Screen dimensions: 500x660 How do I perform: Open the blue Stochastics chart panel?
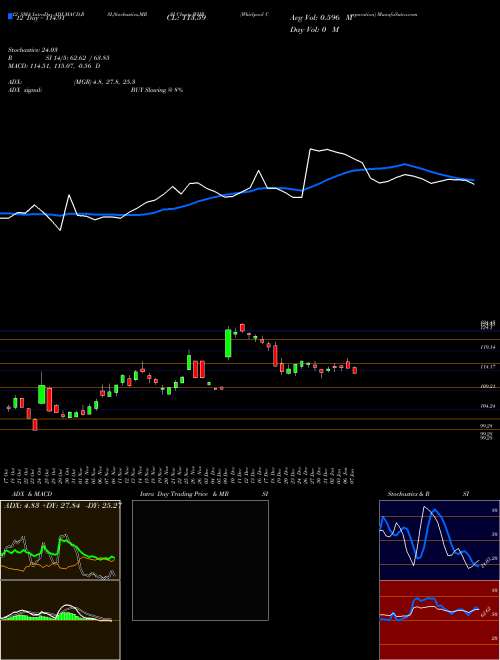point(439,540)
